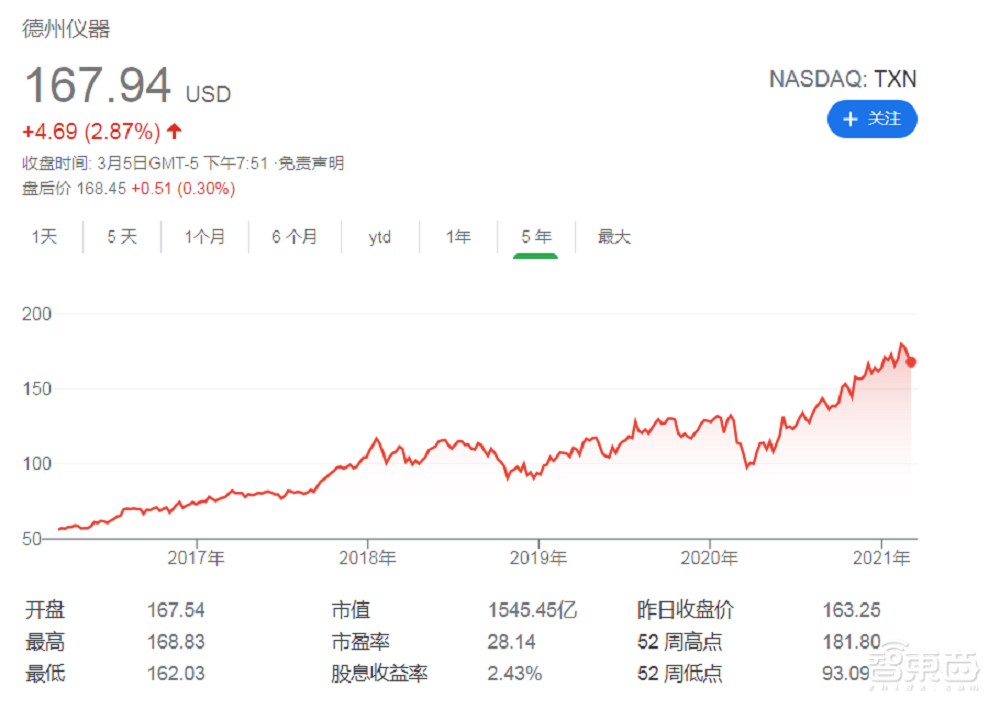This screenshot has width=1000, height=710.
Task: Click the active 5年 tab
Action: 536,237
